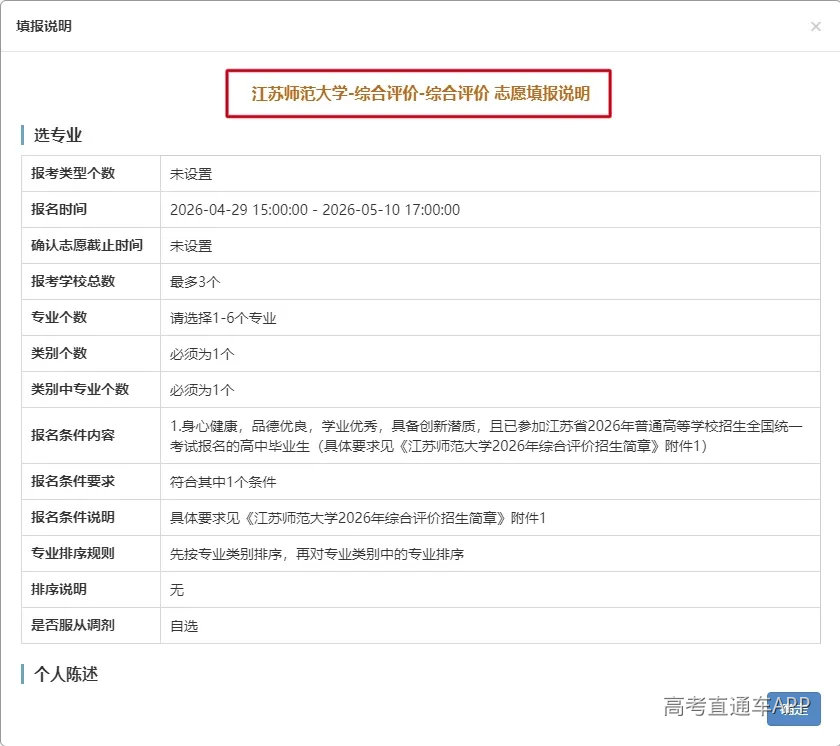Image resolution: width=840 pixels, height=746 pixels.
Task: Click the blue 确定 button
Action: pos(793,709)
